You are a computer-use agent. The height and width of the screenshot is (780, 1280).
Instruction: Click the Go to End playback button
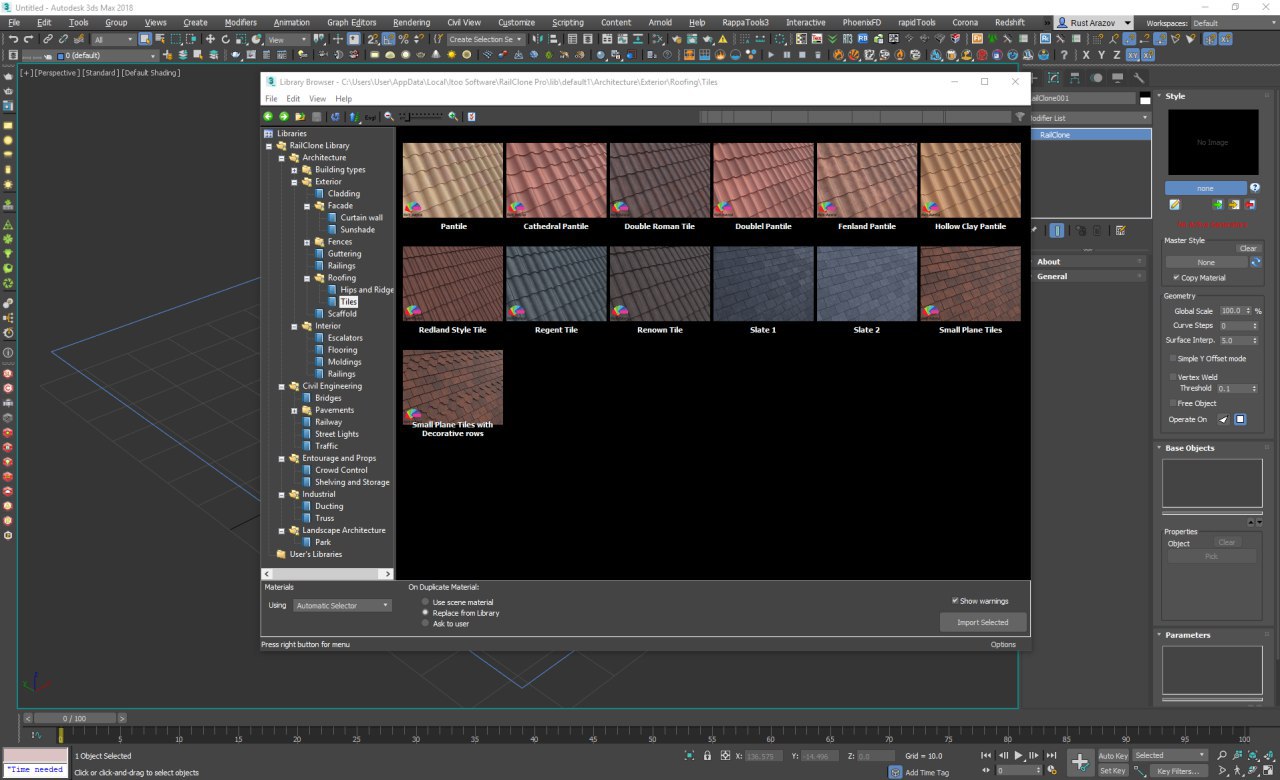coord(1051,755)
